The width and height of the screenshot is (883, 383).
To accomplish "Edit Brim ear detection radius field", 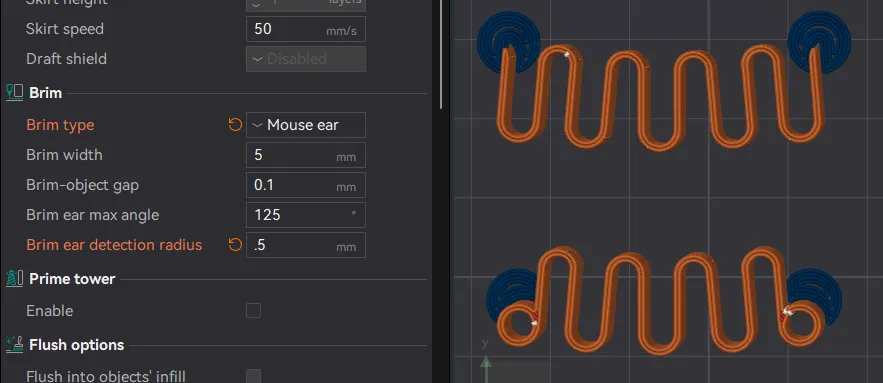I will pos(306,245).
